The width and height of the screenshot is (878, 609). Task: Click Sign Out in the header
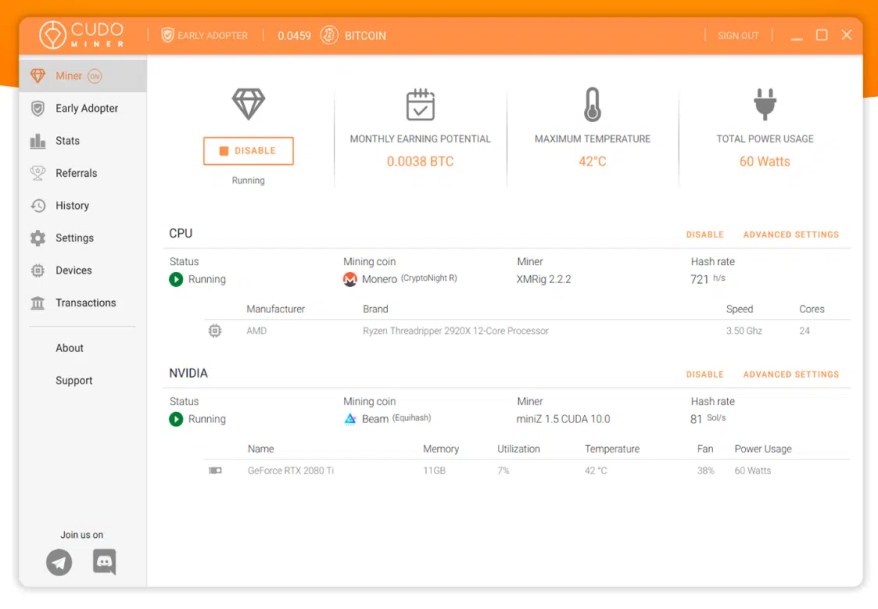pyautogui.click(x=738, y=36)
